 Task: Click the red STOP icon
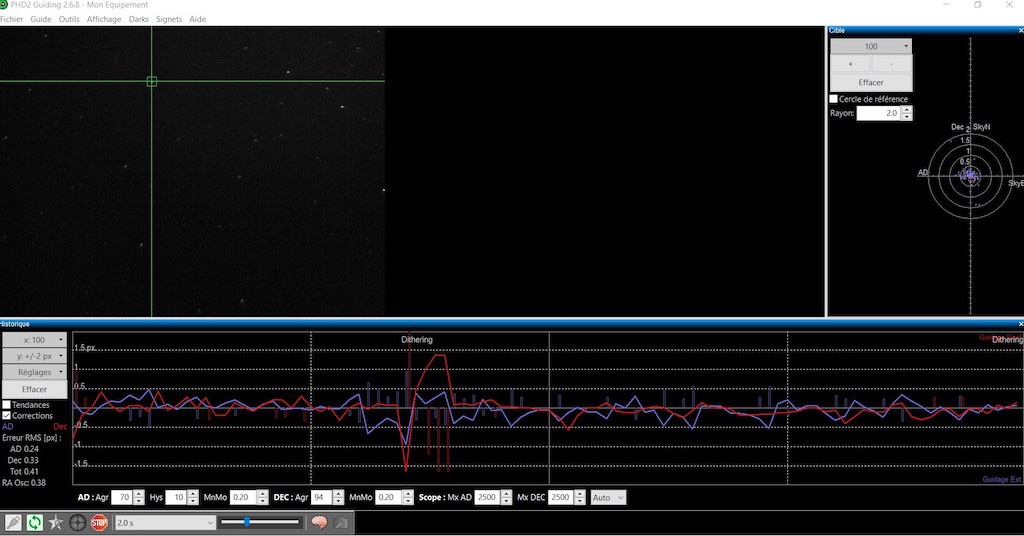click(99, 522)
